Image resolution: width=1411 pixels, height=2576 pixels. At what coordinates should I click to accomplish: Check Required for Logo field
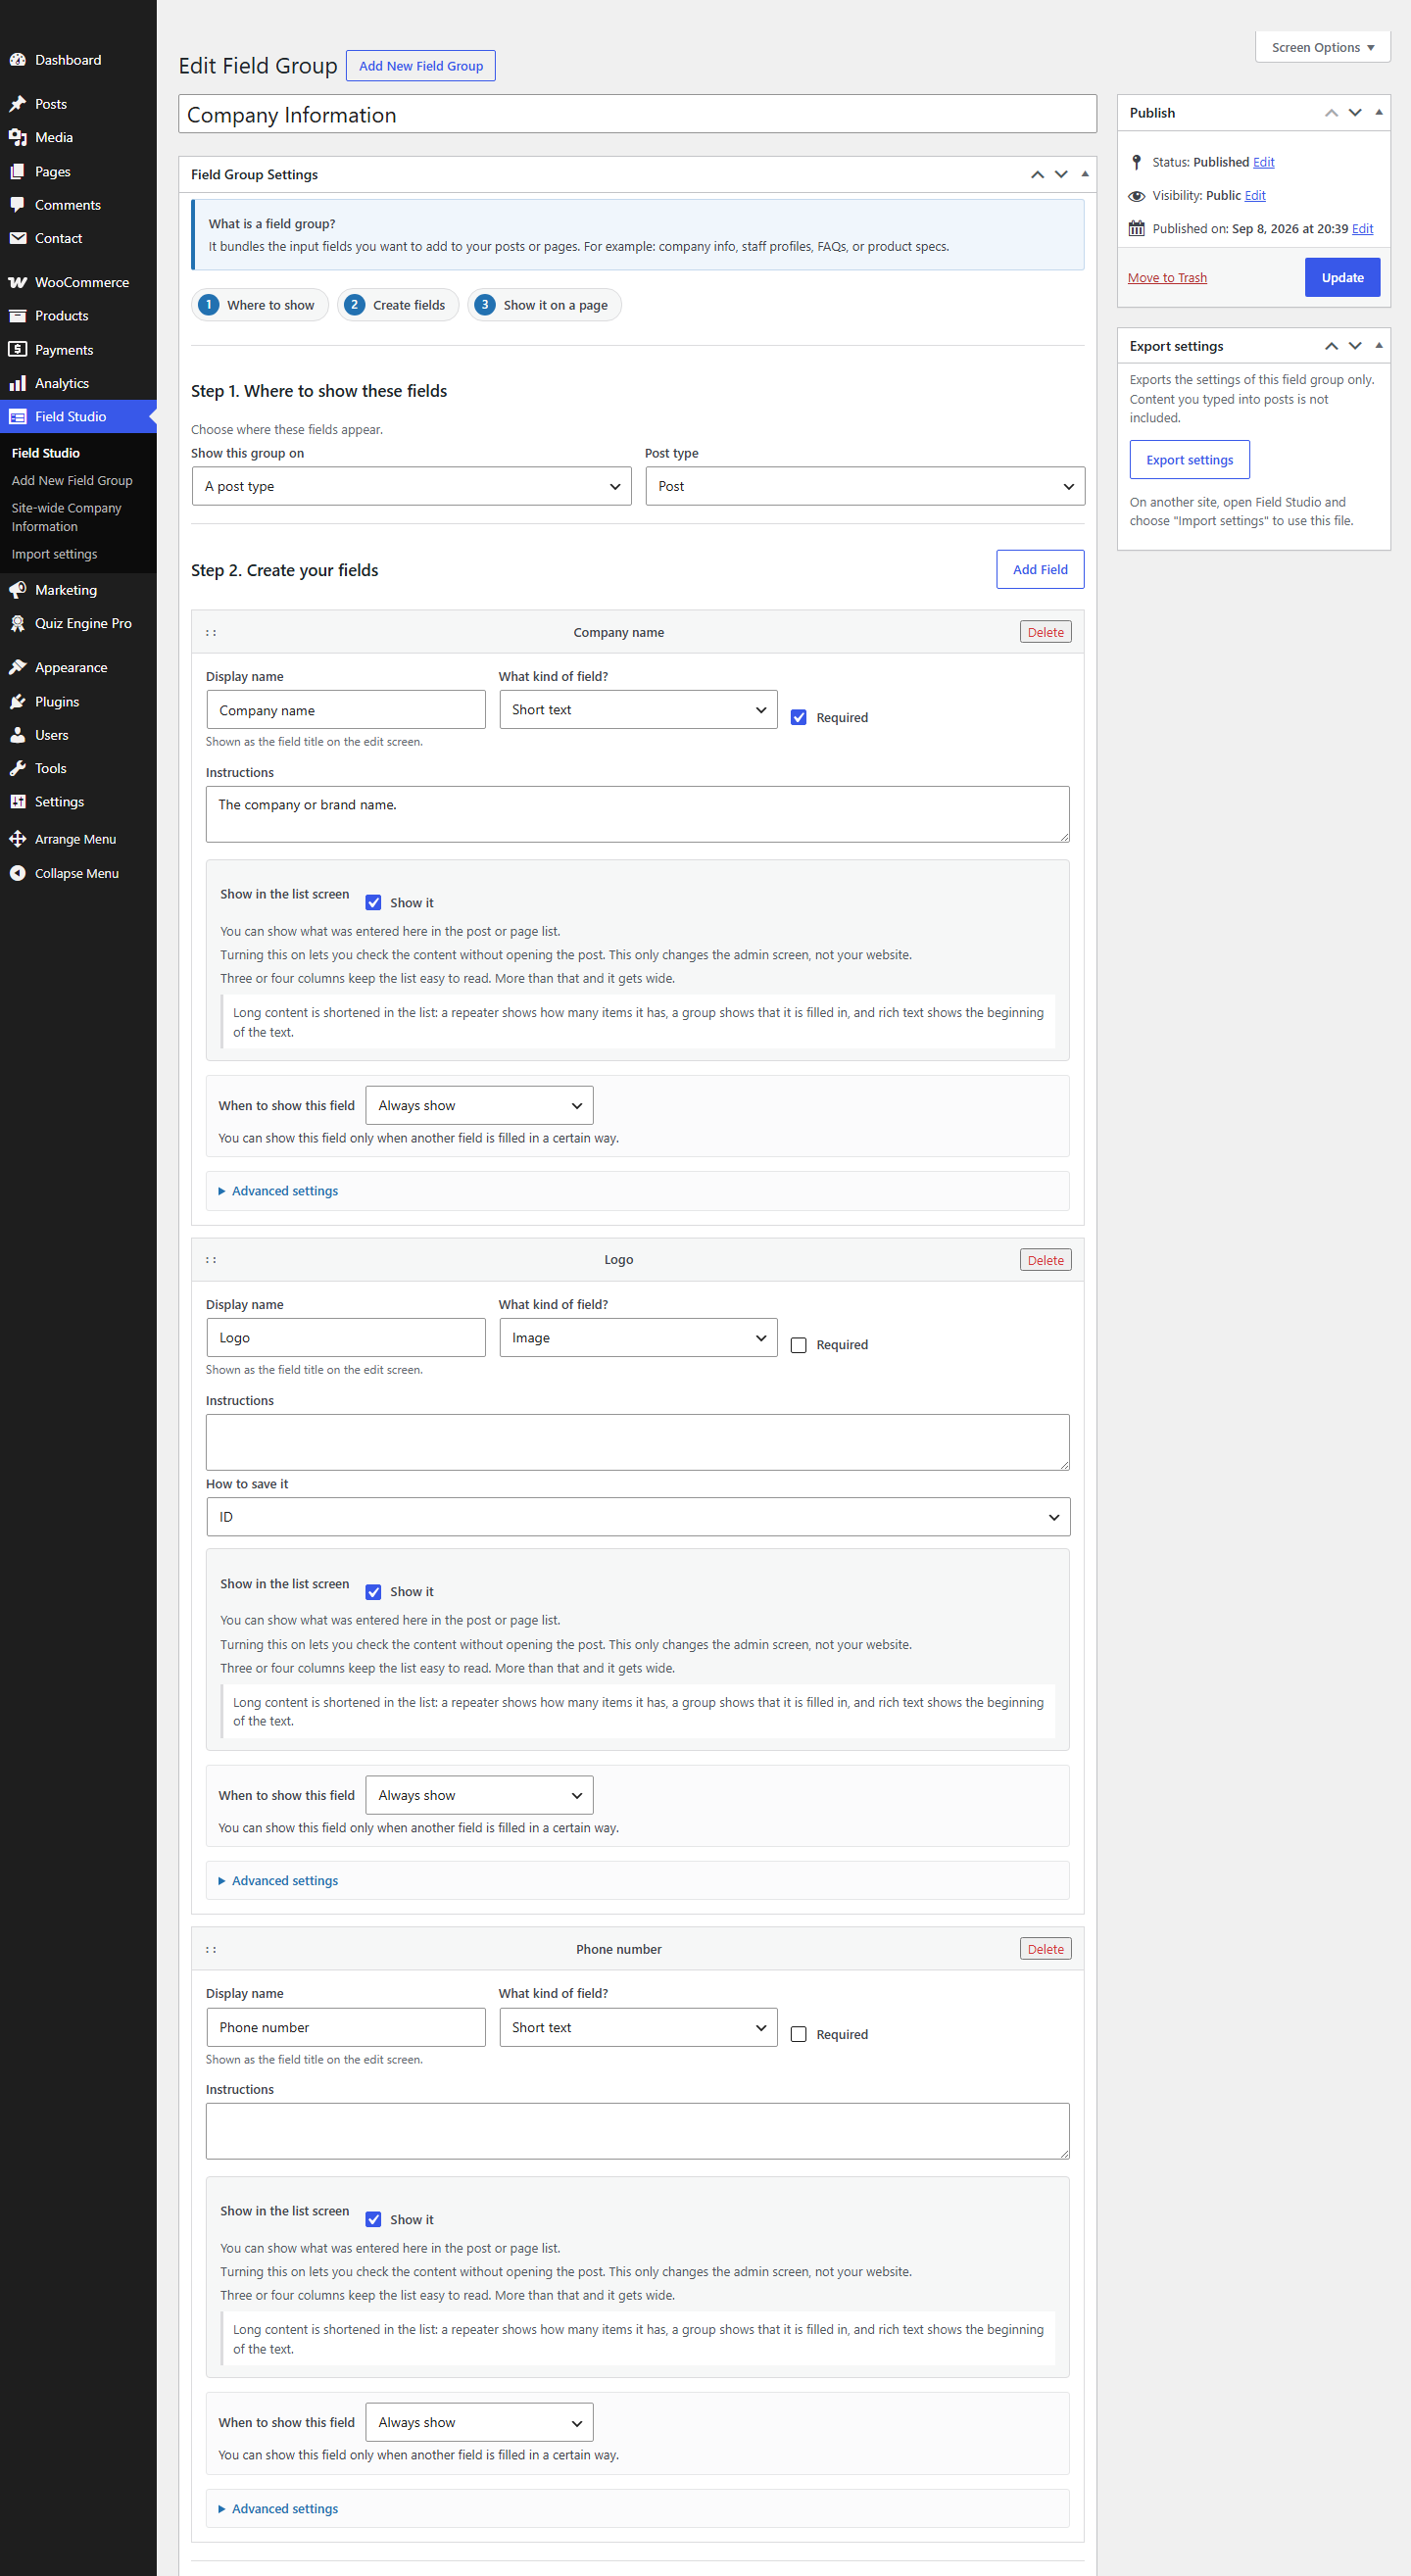click(799, 1345)
